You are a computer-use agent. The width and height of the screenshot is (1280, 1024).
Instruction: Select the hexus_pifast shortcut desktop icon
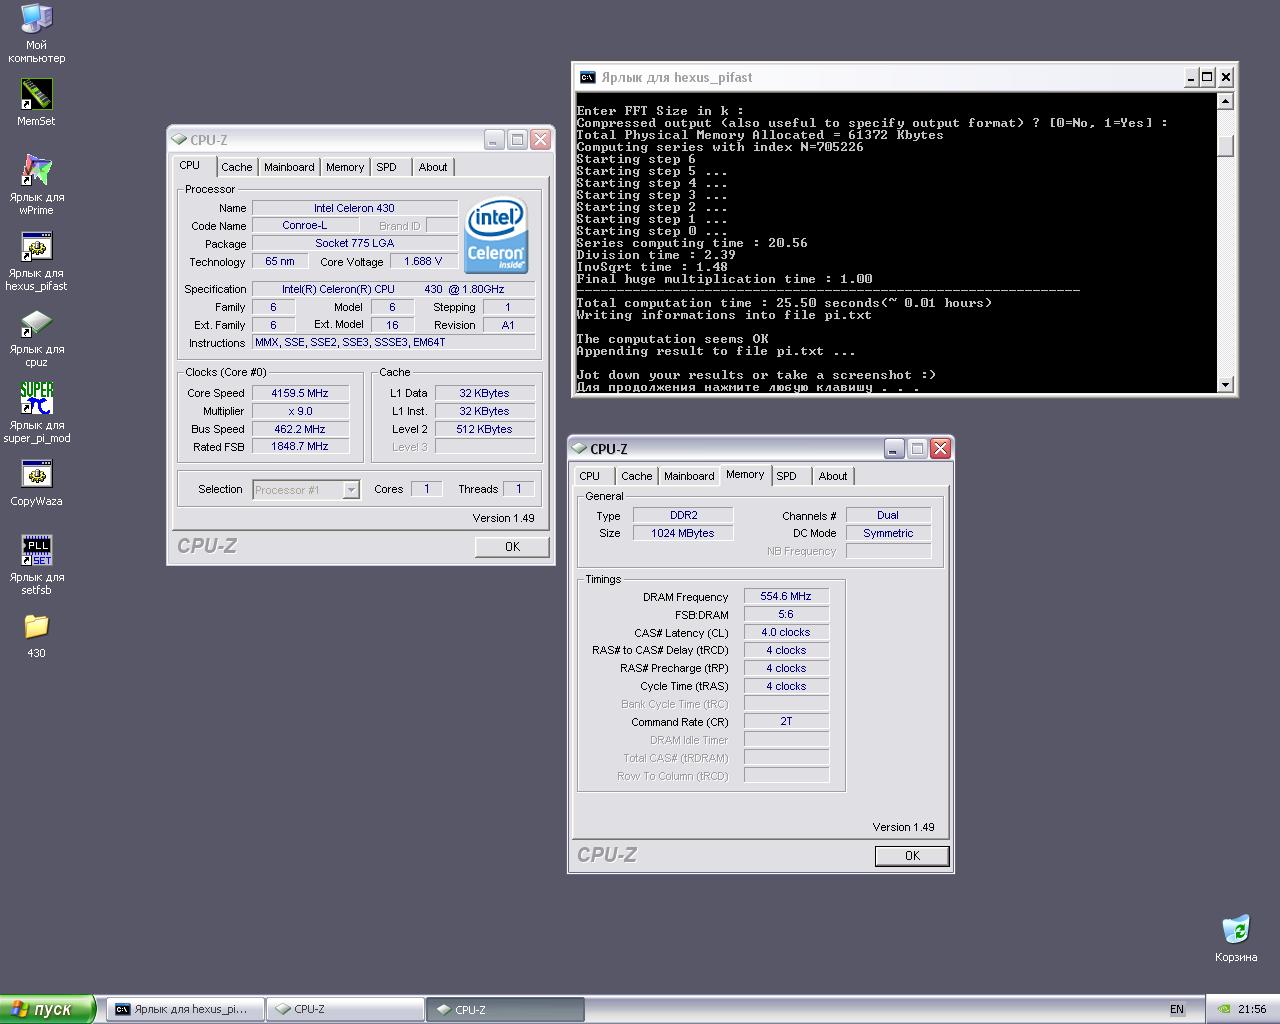(36, 246)
